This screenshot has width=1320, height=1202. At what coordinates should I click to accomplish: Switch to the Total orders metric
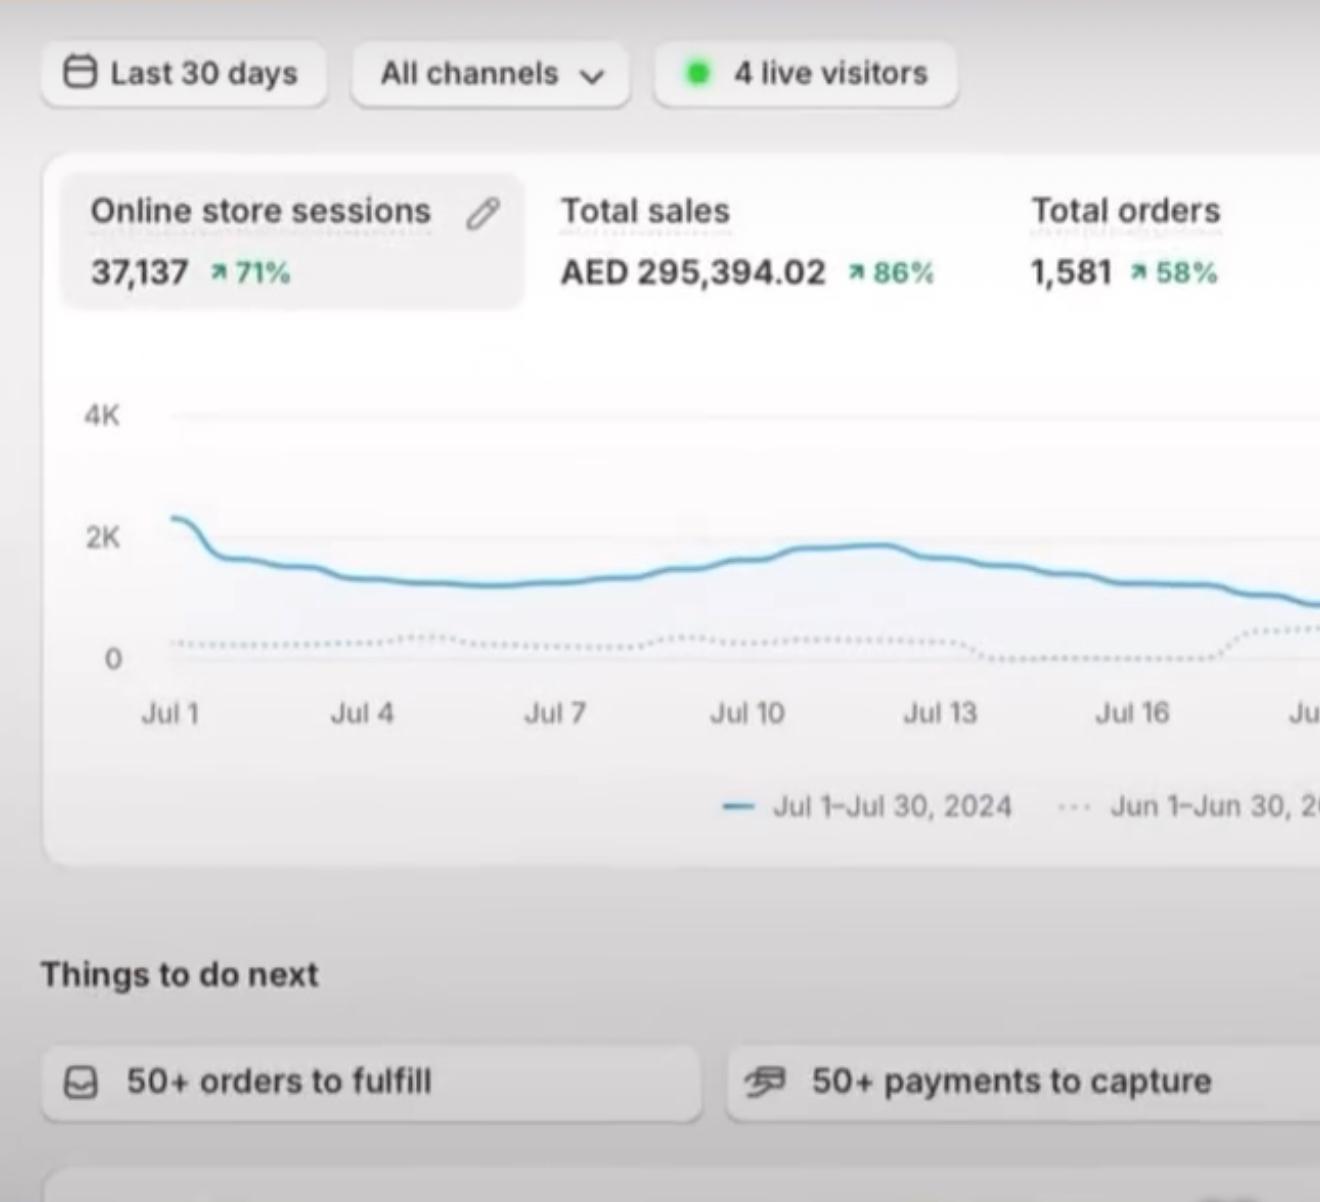pos(1125,212)
